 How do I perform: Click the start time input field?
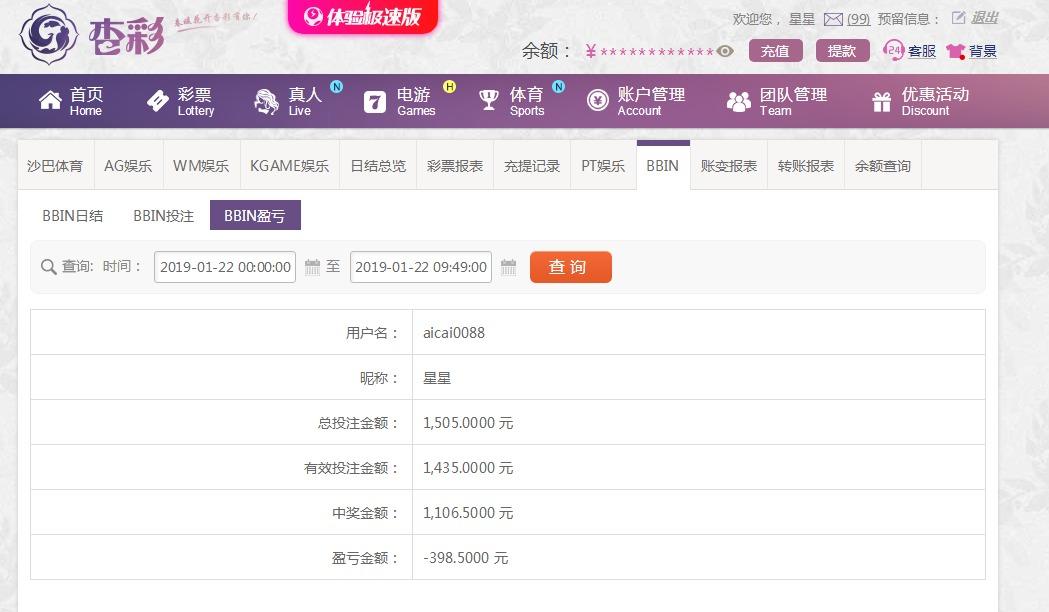point(225,267)
